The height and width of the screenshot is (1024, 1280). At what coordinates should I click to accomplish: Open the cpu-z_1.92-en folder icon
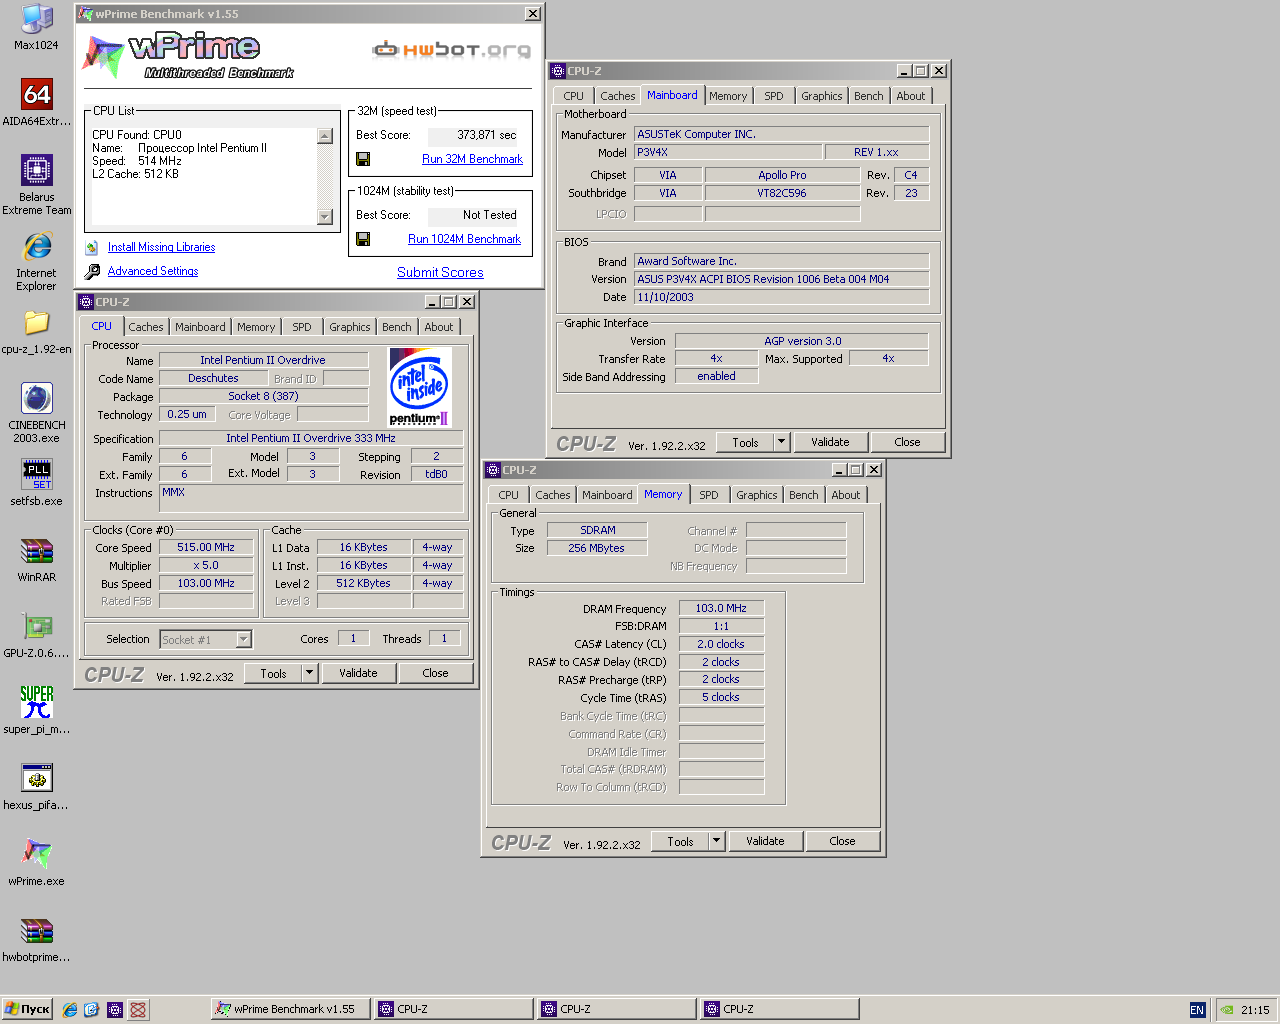click(x=36, y=331)
